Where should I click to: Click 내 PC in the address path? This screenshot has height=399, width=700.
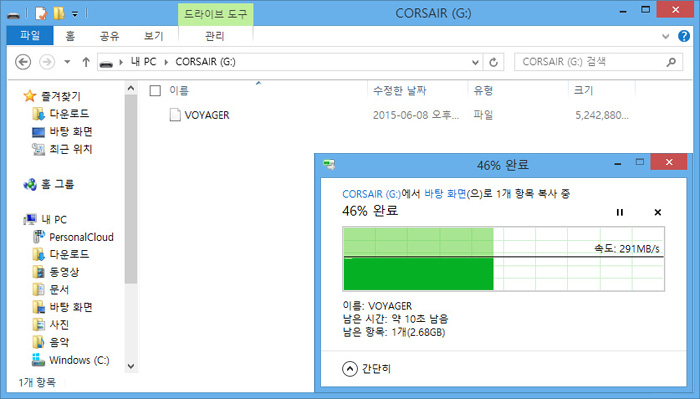[x=143, y=62]
